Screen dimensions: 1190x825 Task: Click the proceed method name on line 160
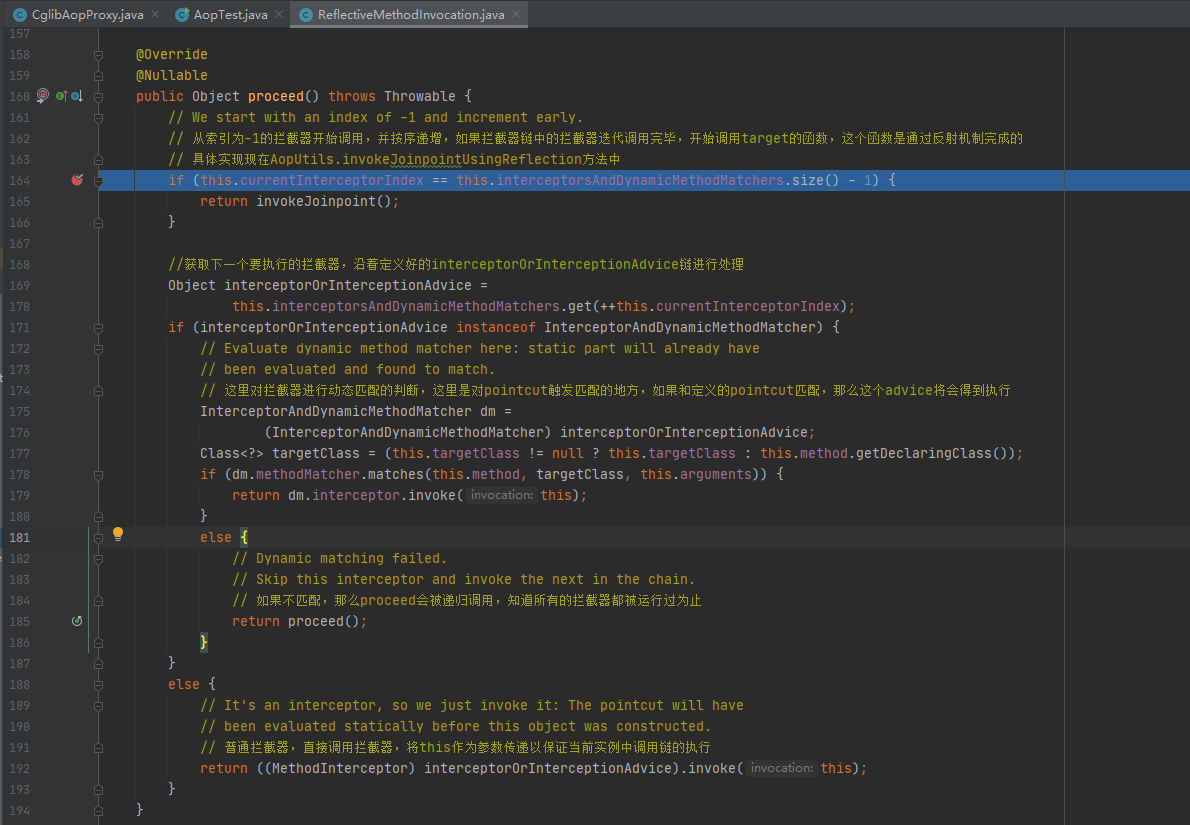coord(275,96)
